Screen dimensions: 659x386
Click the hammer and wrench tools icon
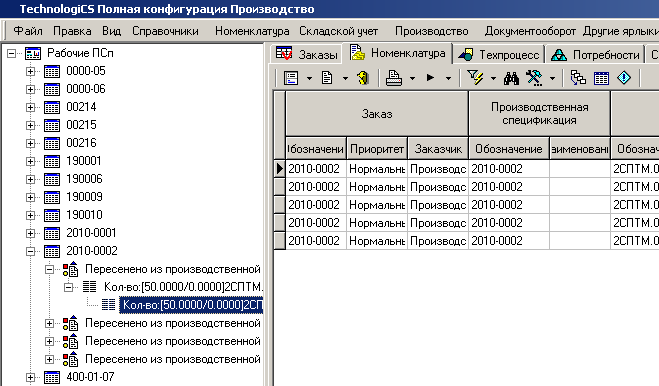(534, 78)
